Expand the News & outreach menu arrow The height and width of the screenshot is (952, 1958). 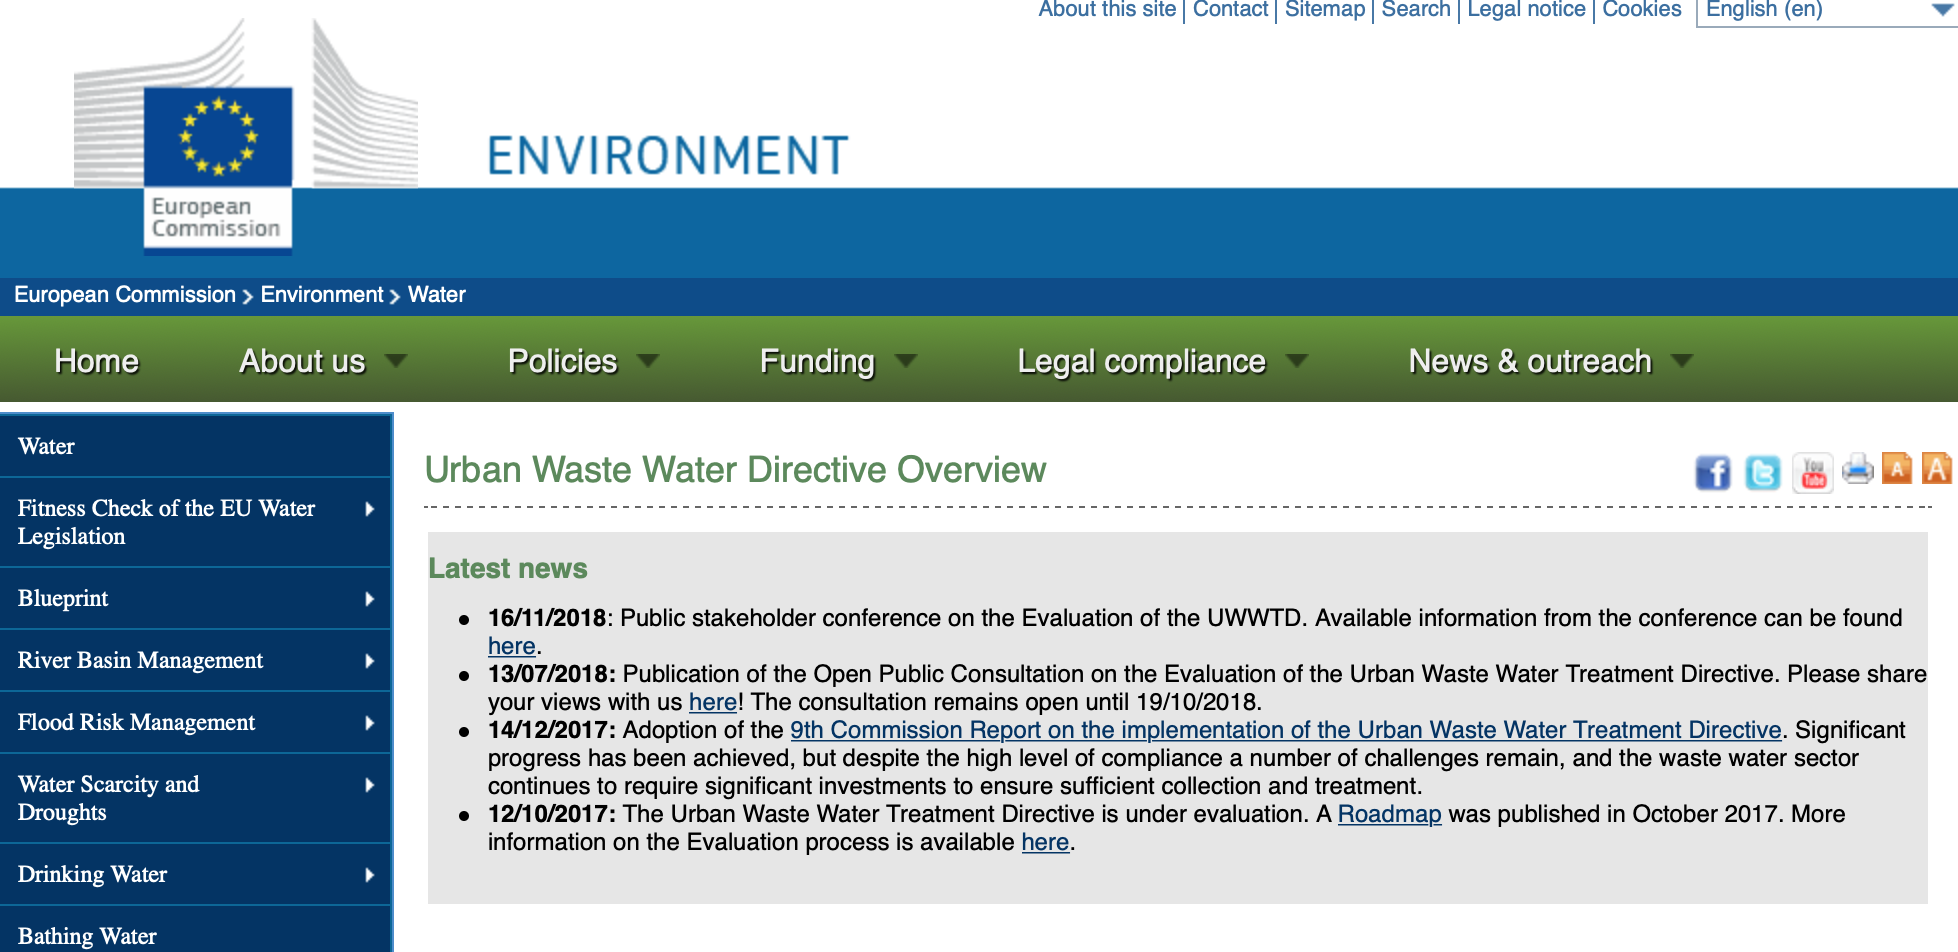pos(1682,360)
